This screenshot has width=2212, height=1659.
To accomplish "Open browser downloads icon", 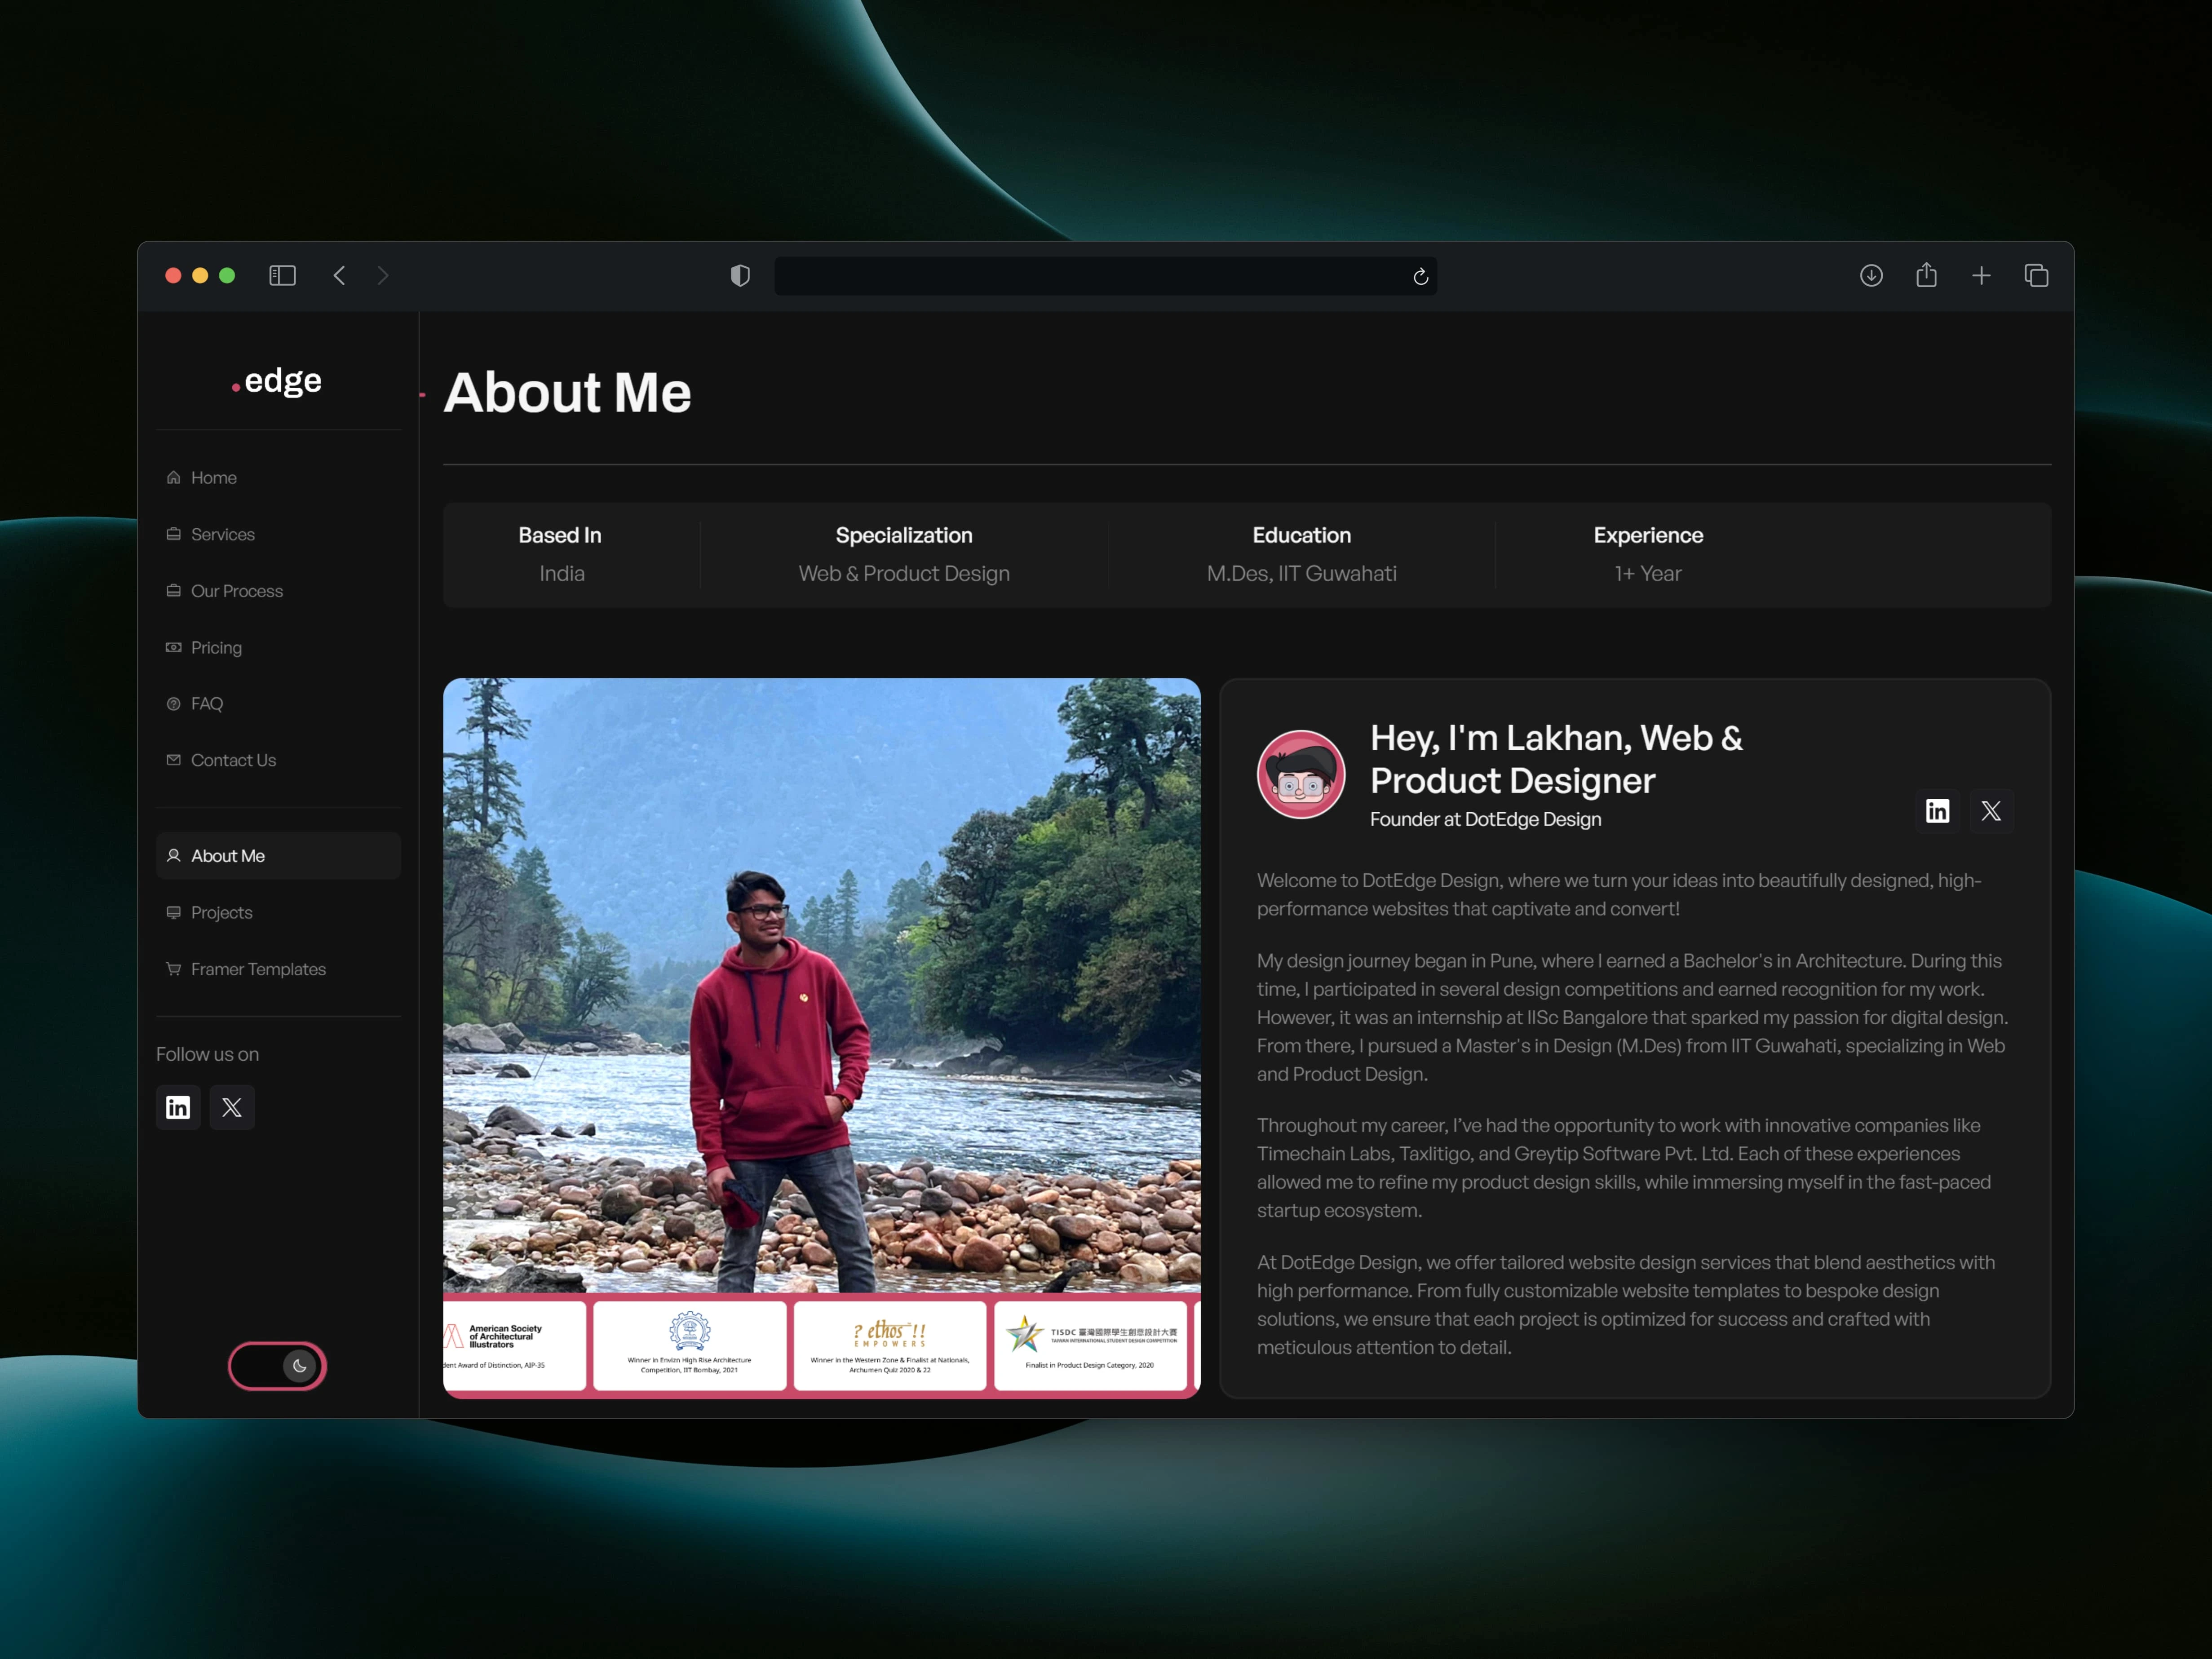I will pyautogui.click(x=1871, y=275).
